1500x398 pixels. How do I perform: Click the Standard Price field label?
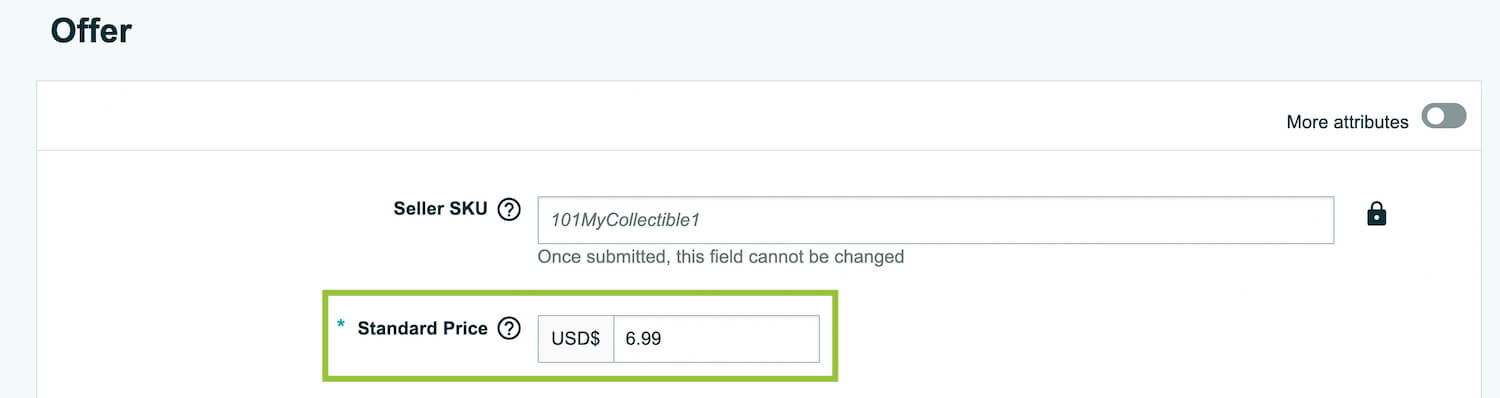[423, 328]
